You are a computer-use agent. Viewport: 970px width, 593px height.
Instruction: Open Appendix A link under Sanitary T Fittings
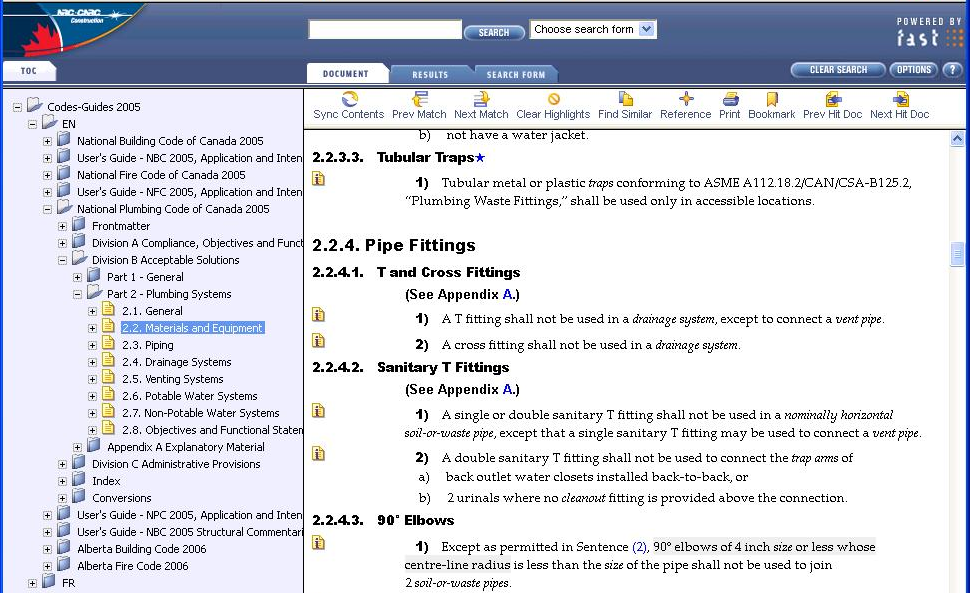point(508,390)
